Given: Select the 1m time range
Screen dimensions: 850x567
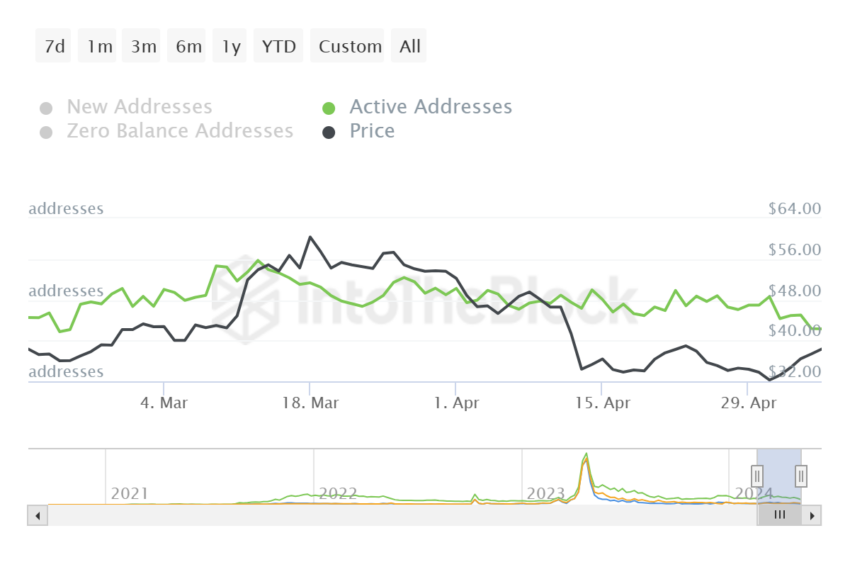Looking at the screenshot, I should (98, 46).
